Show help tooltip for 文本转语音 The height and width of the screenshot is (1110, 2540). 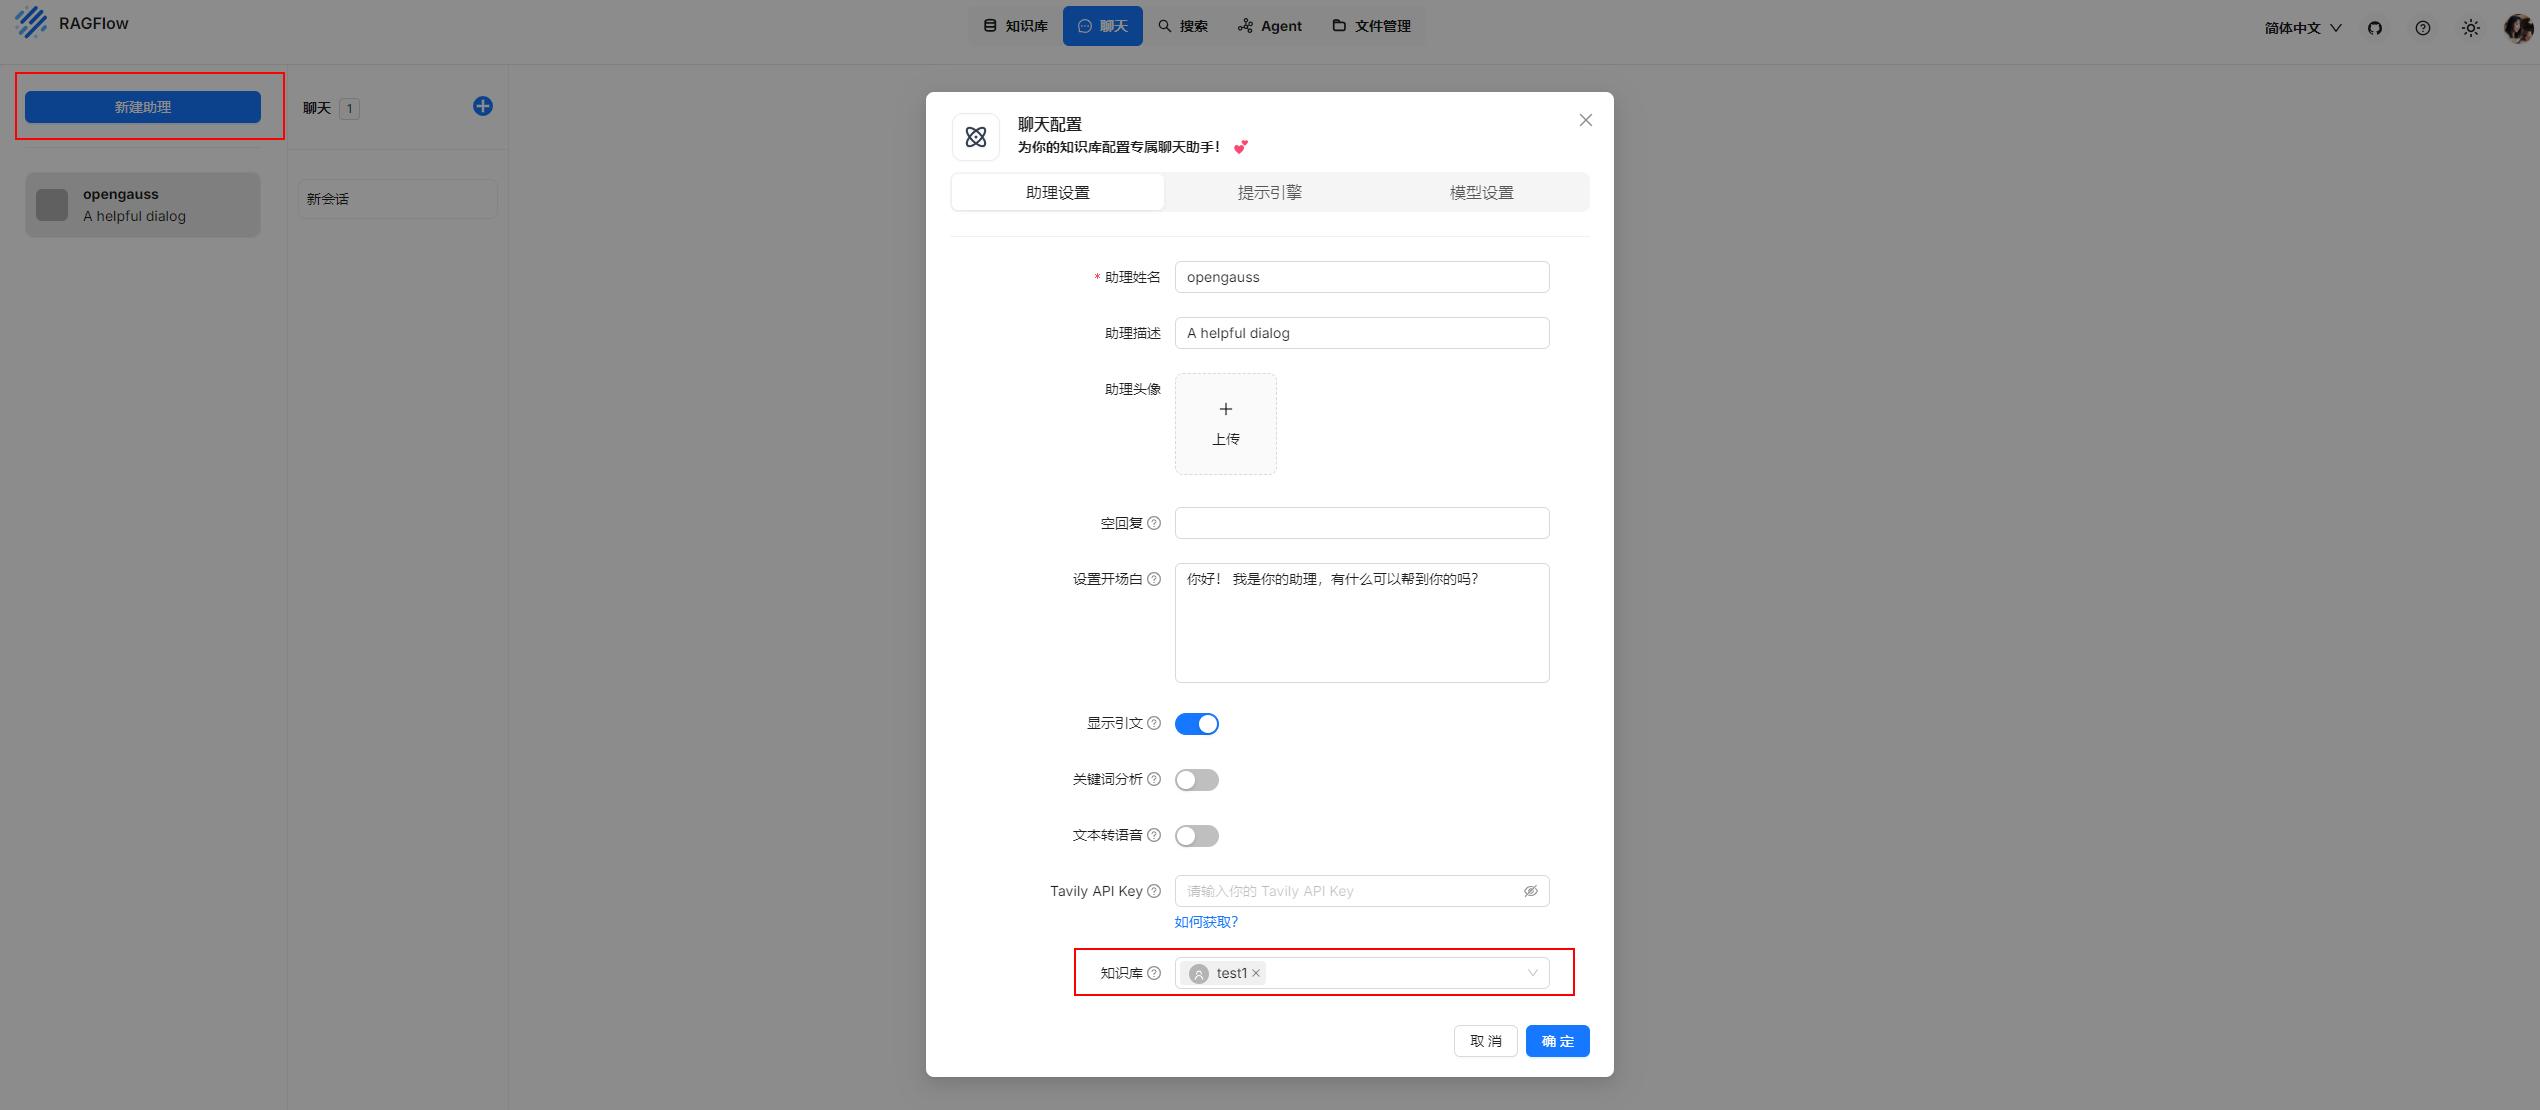click(x=1154, y=835)
